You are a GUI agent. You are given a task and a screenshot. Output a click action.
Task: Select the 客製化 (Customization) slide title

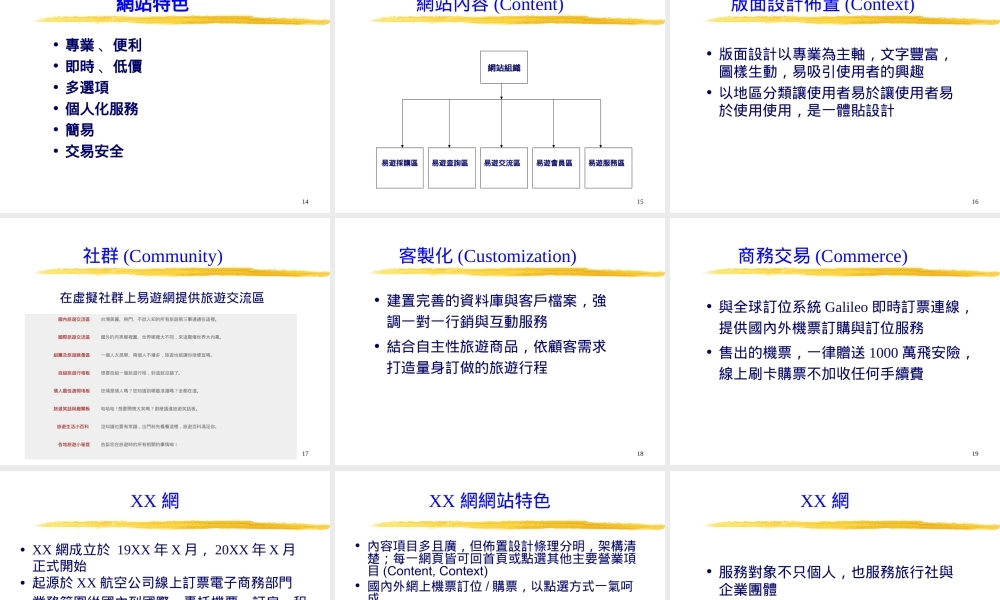[488, 256]
